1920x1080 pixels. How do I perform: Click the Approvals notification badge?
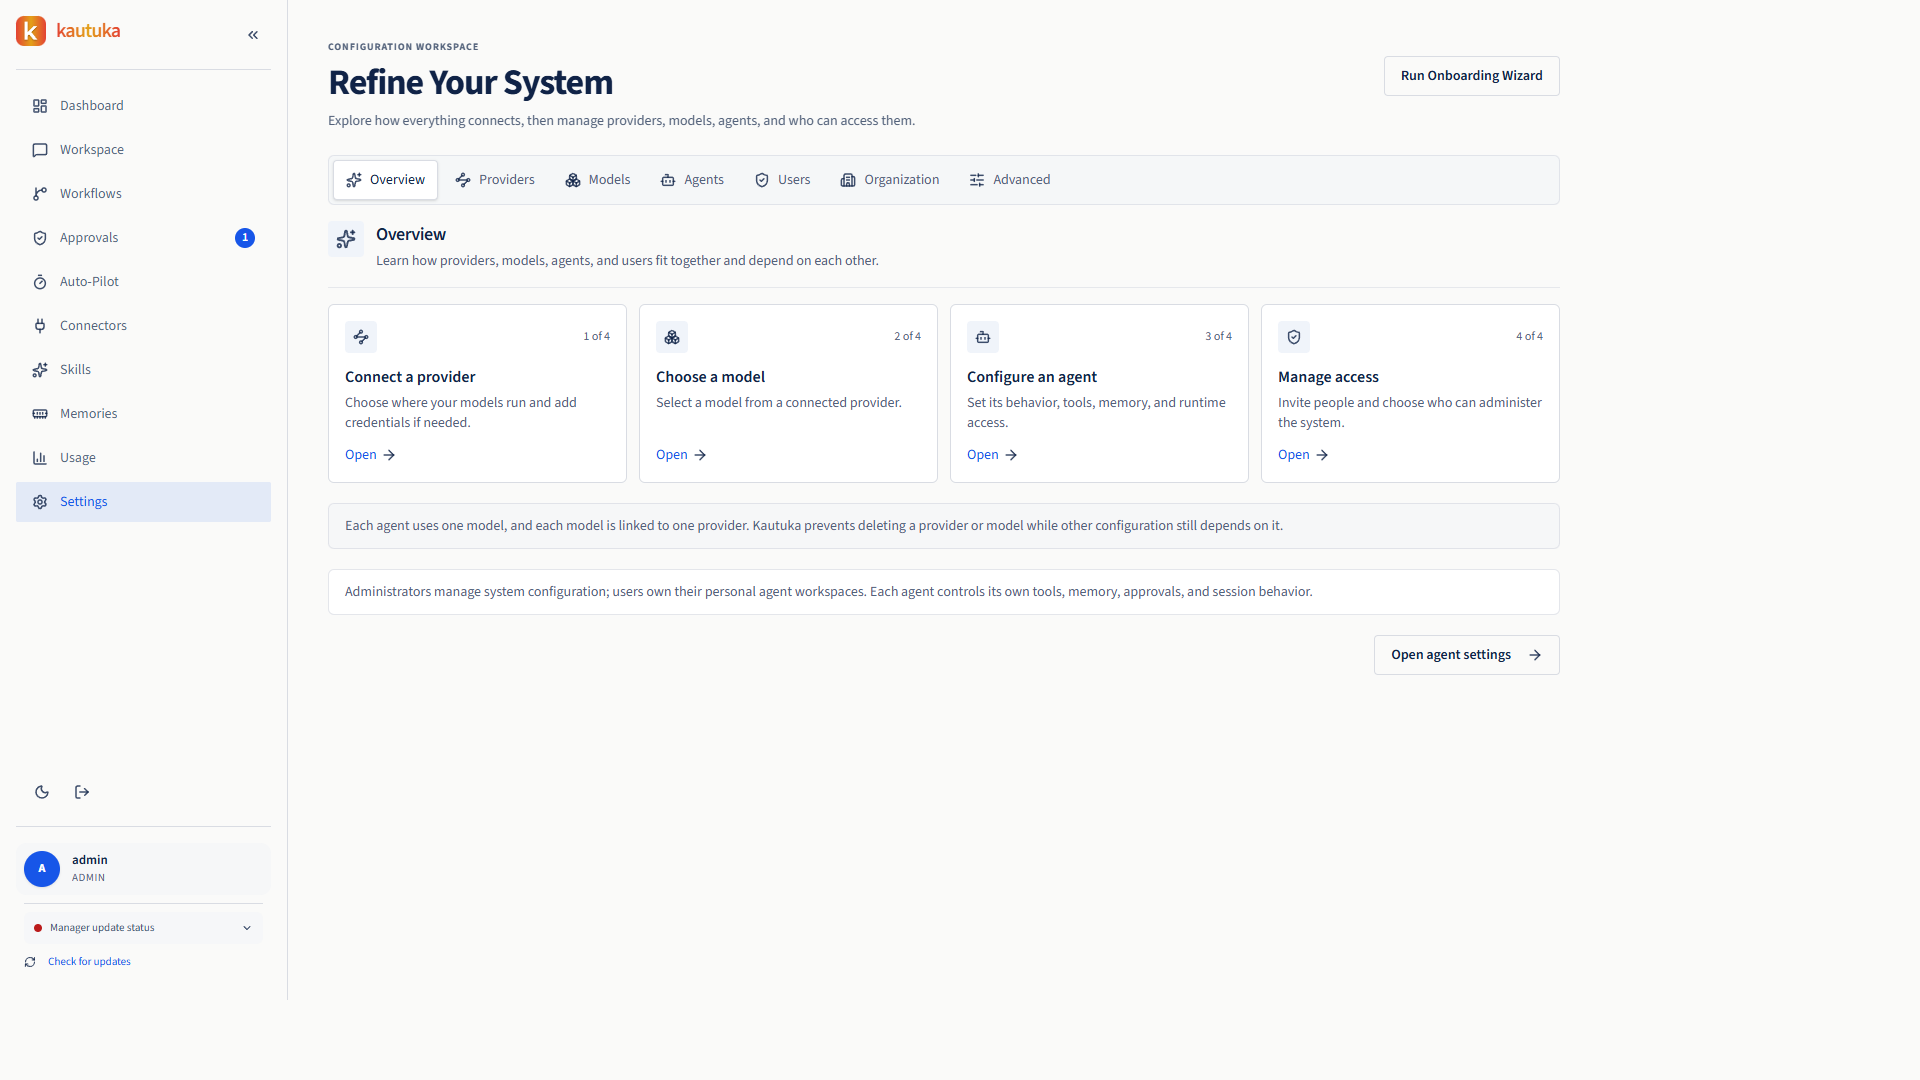pos(245,238)
